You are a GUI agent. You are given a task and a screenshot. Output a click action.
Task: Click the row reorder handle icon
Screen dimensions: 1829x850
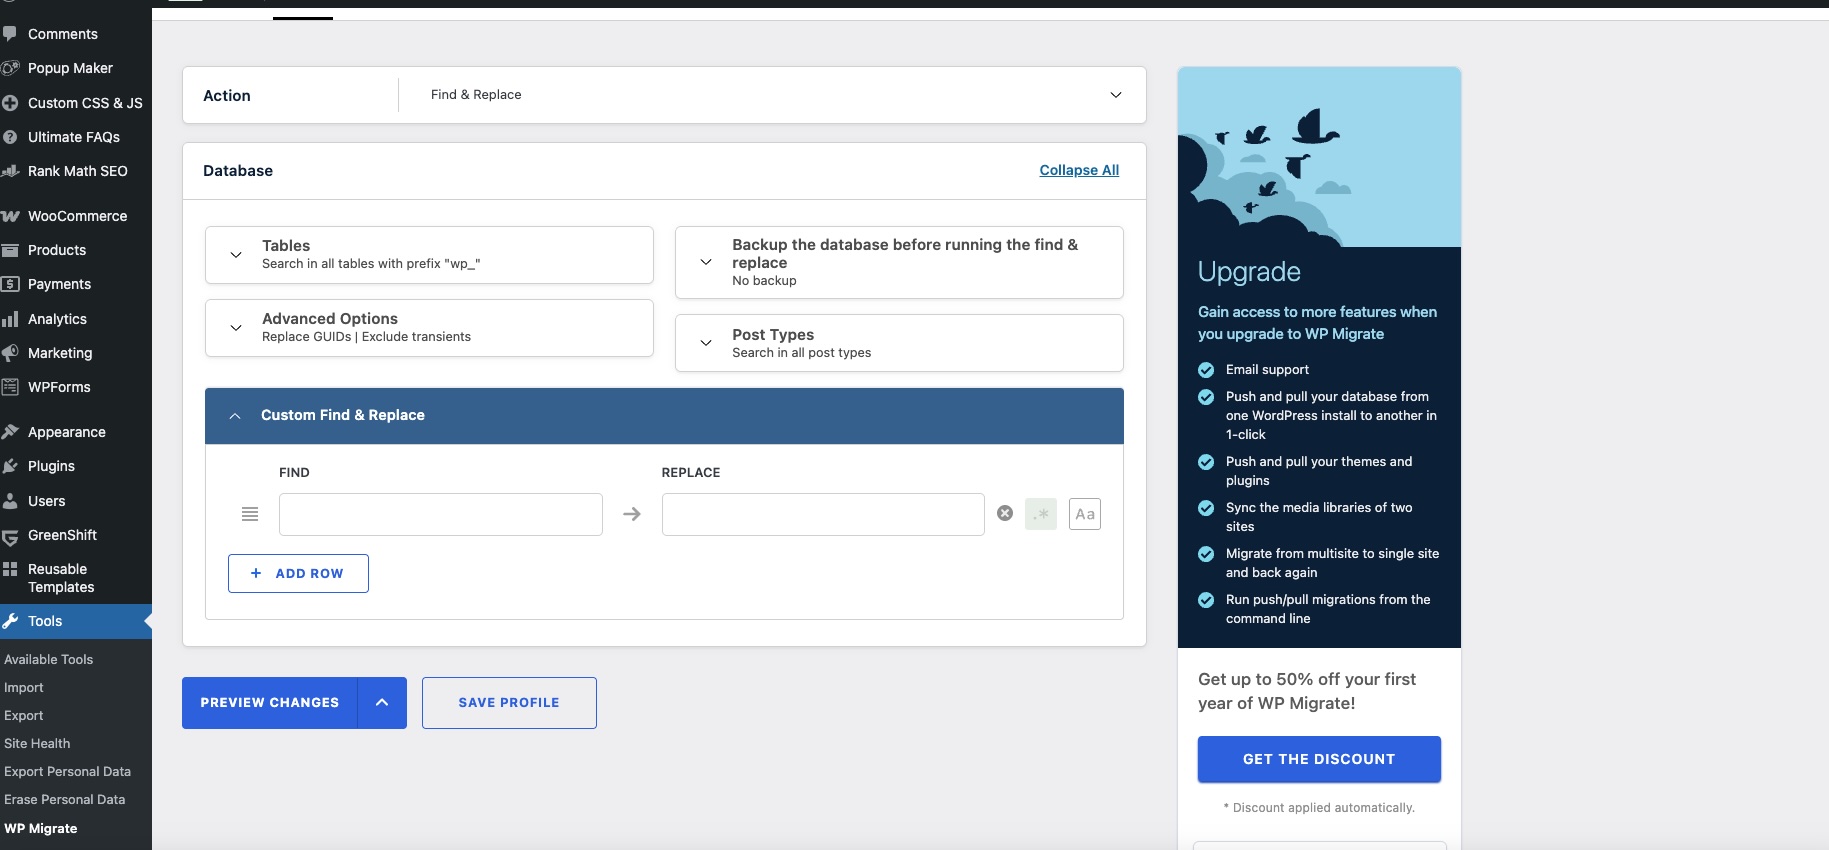250,514
